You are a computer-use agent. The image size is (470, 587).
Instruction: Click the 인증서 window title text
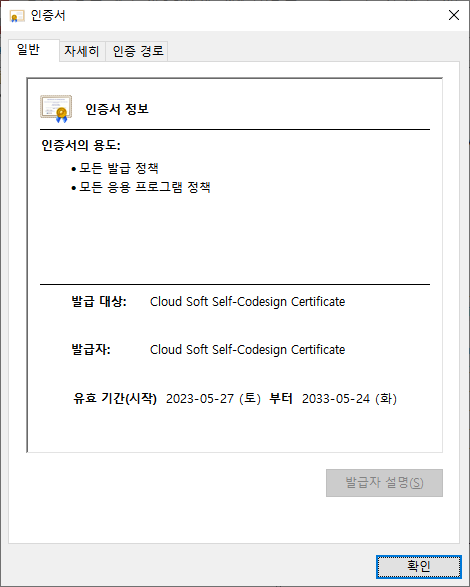48,15
